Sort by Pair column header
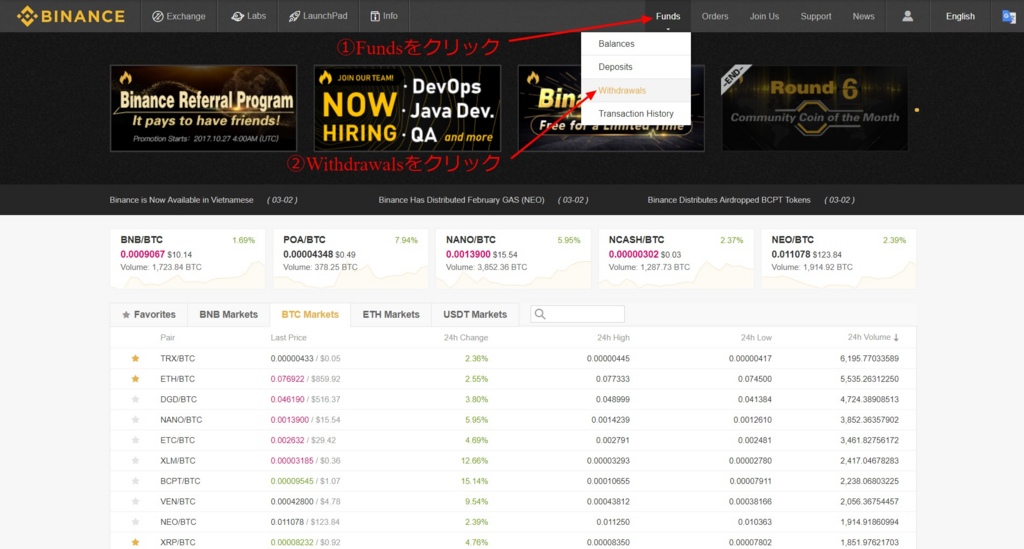Image resolution: width=1024 pixels, height=549 pixels. [x=168, y=337]
